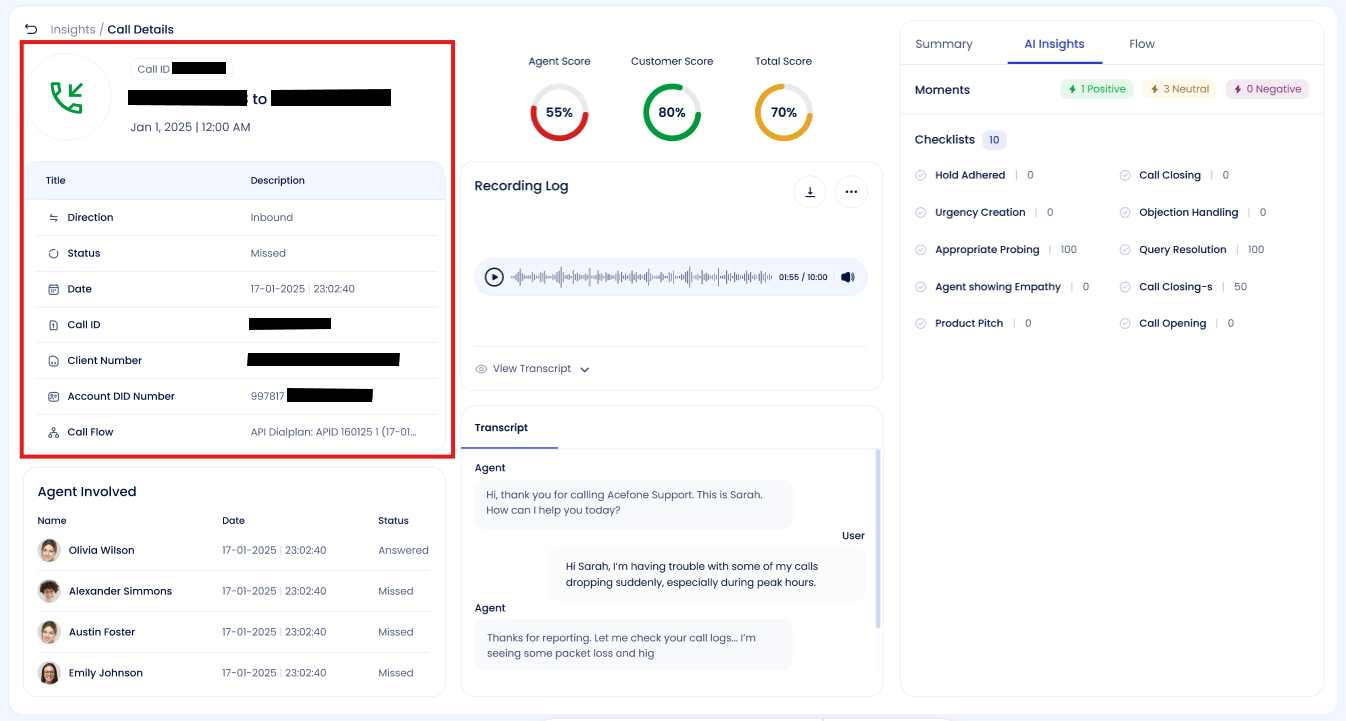
Task: Filter by 1 Positive moments badge
Action: tap(1097, 89)
